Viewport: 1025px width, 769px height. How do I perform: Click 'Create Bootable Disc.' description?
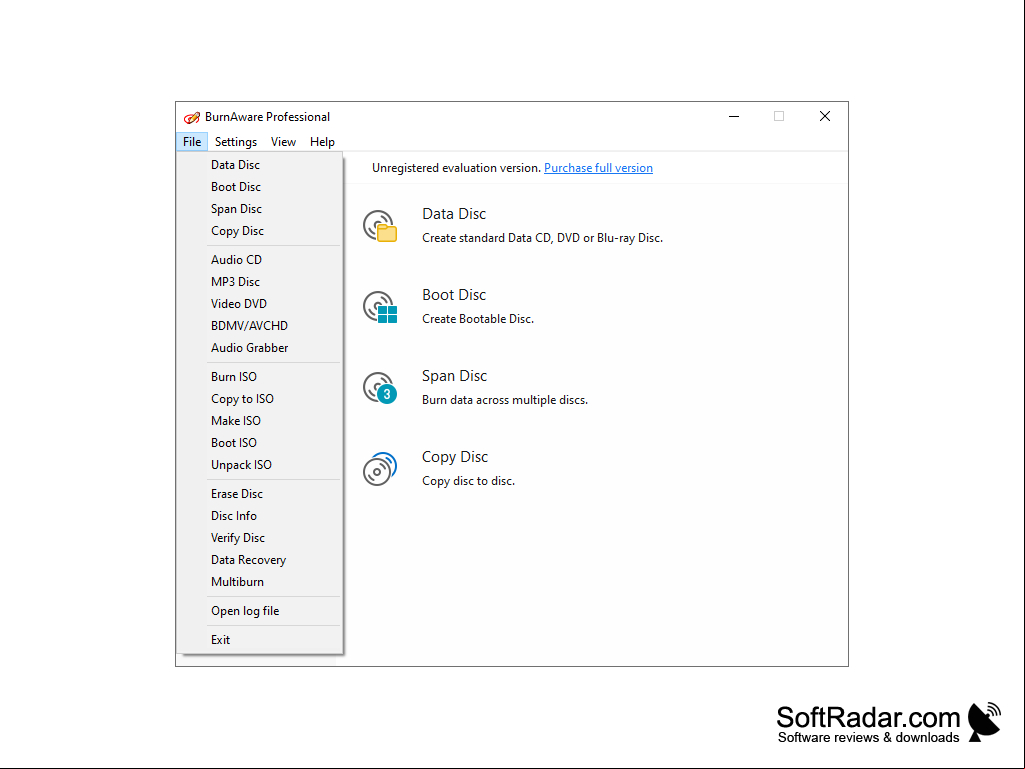click(478, 319)
